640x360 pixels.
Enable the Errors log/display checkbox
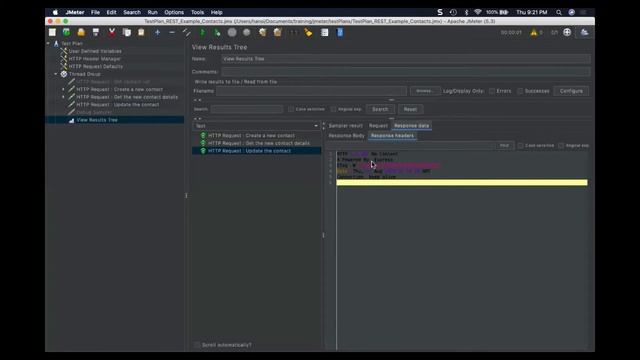[x=492, y=91]
